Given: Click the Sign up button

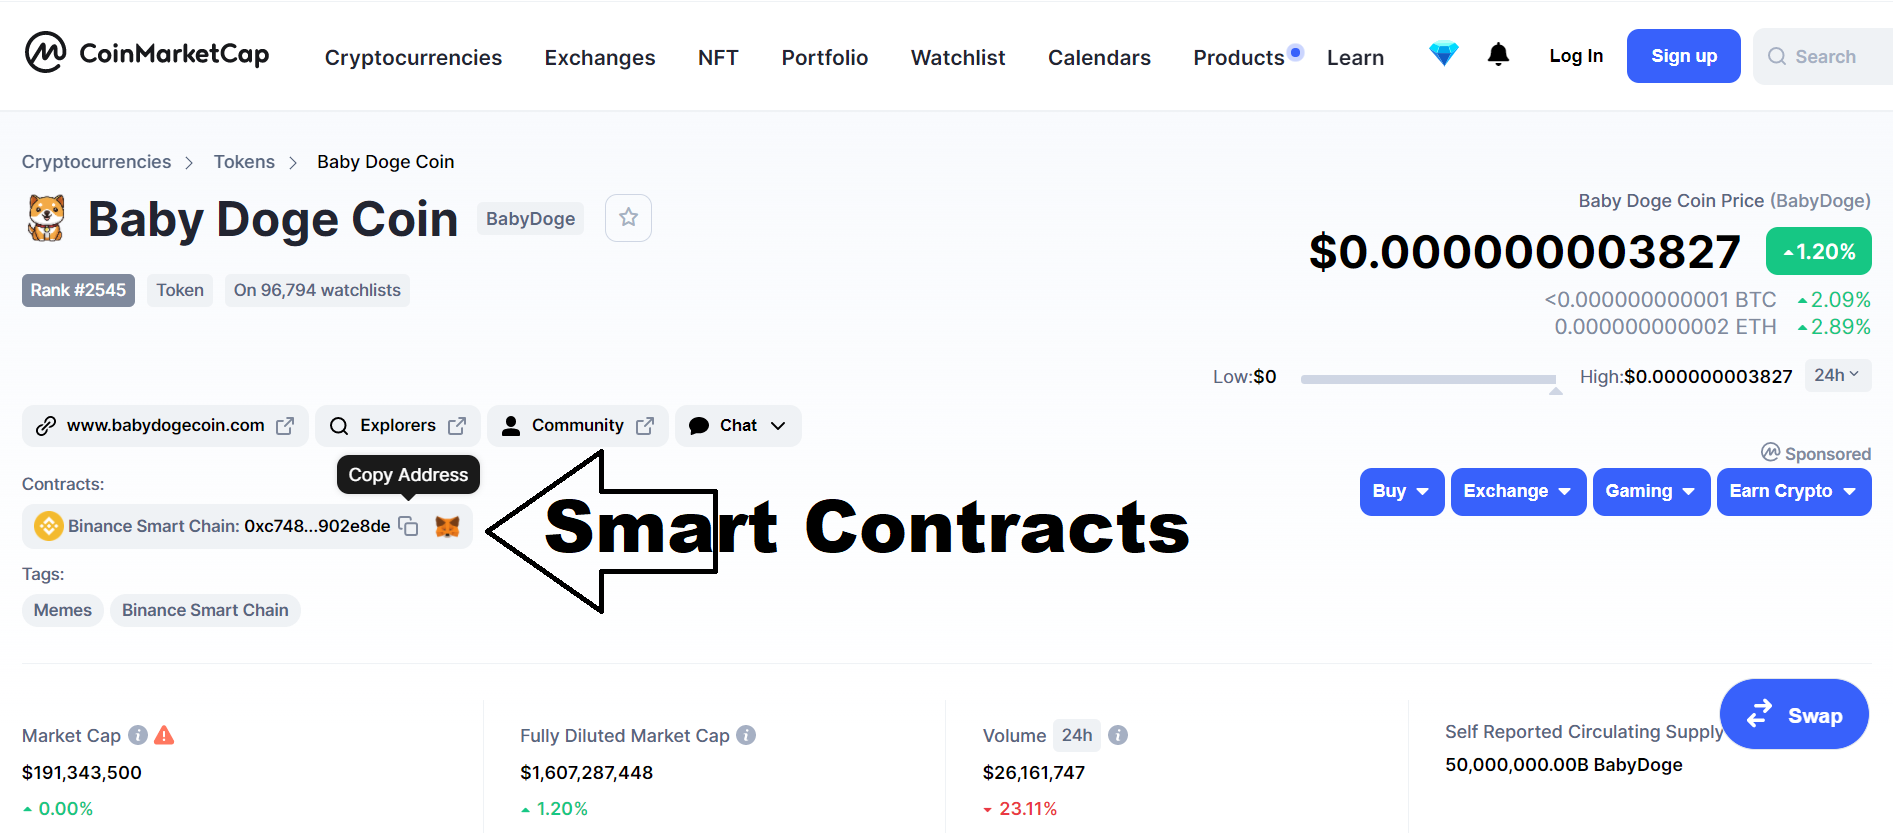Looking at the screenshot, I should [1682, 55].
